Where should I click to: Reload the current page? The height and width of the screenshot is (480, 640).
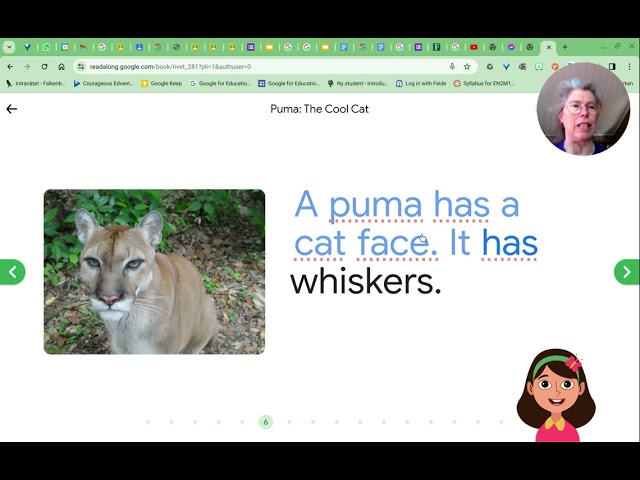coord(44,67)
